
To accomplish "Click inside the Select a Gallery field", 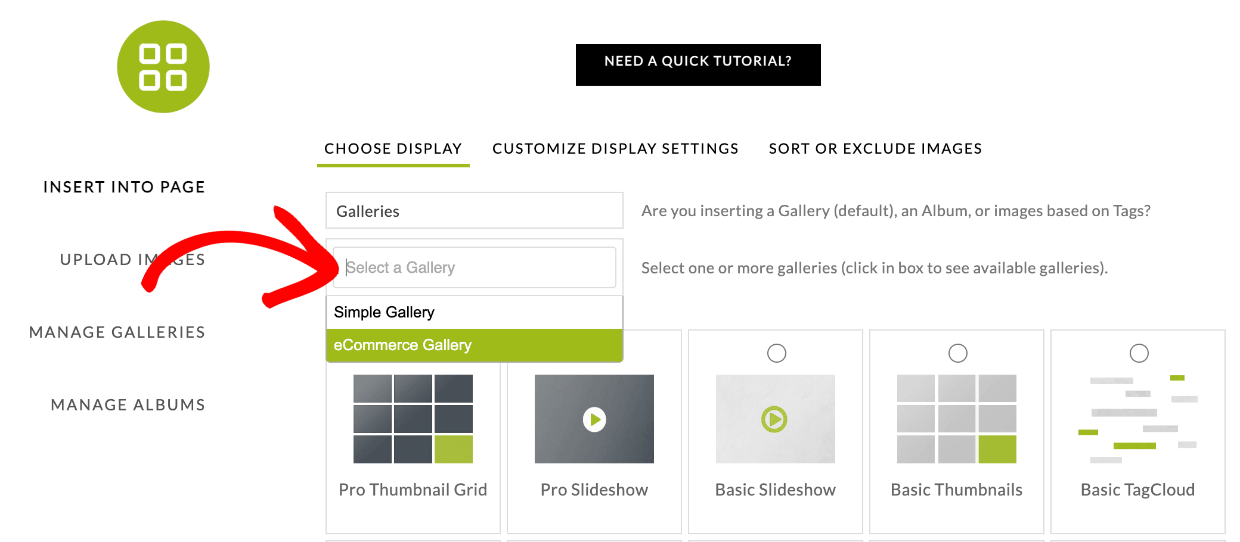I will (474, 268).
